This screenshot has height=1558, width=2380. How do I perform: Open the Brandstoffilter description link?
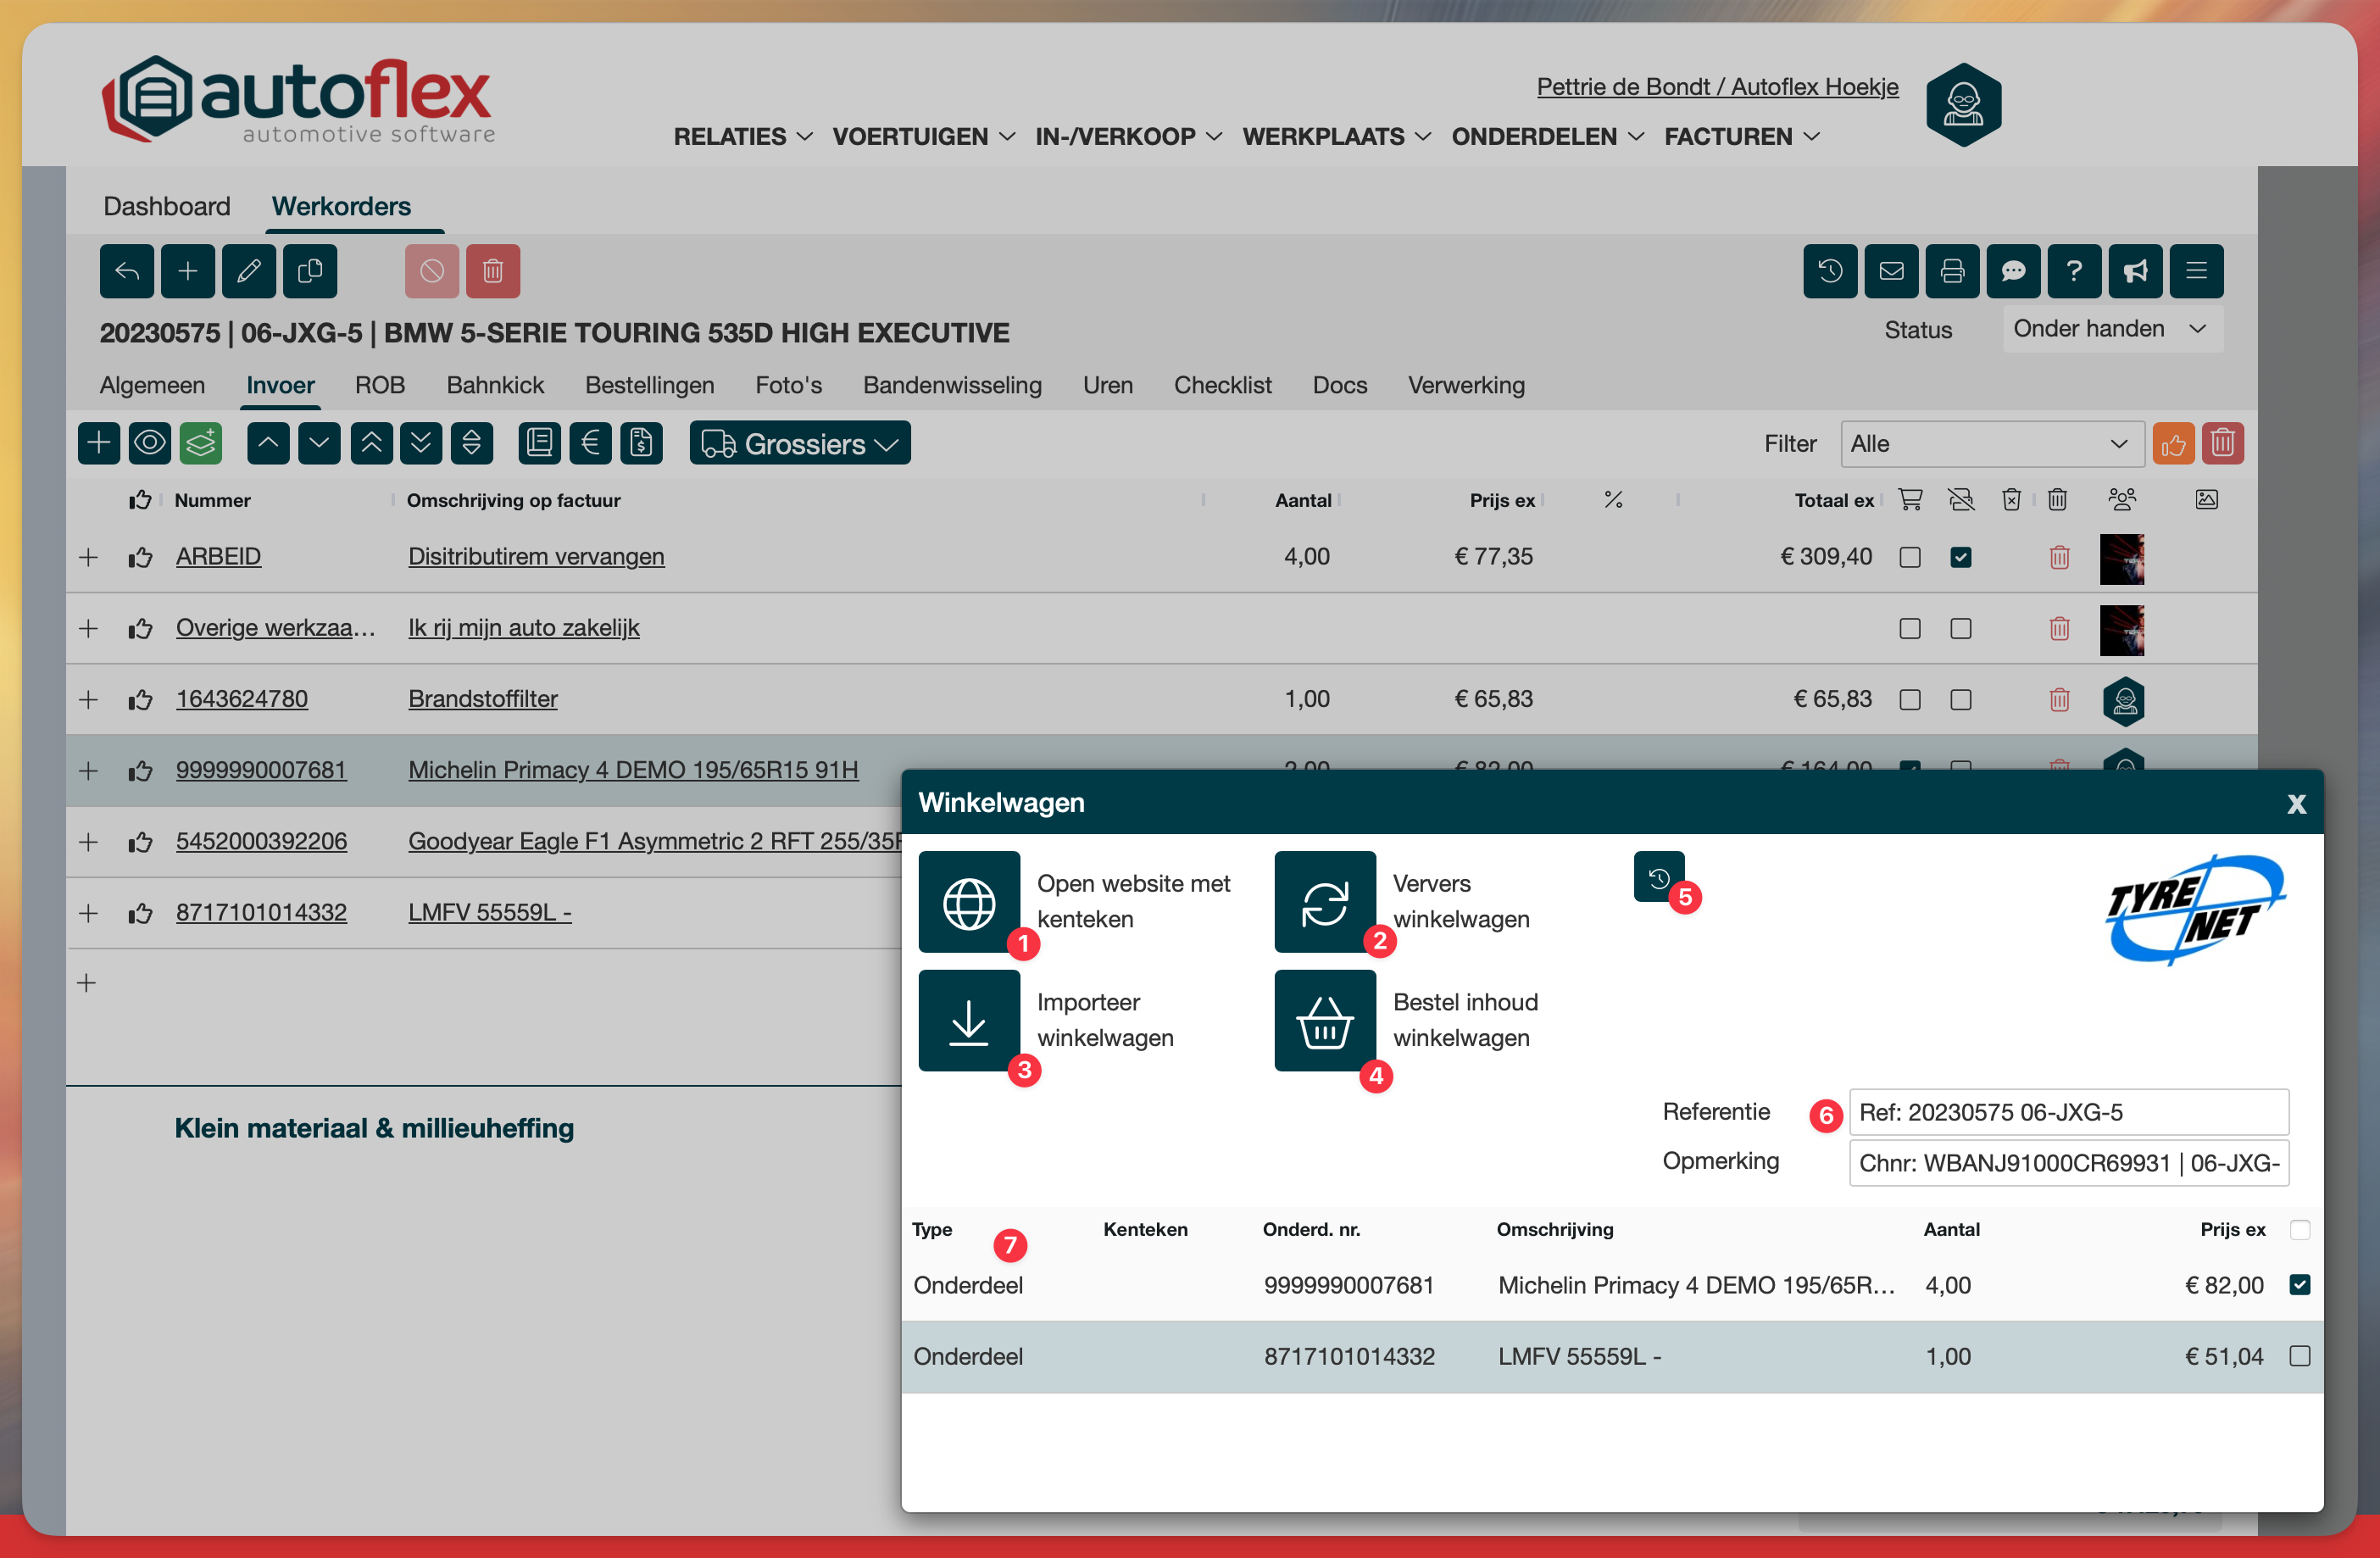point(482,699)
